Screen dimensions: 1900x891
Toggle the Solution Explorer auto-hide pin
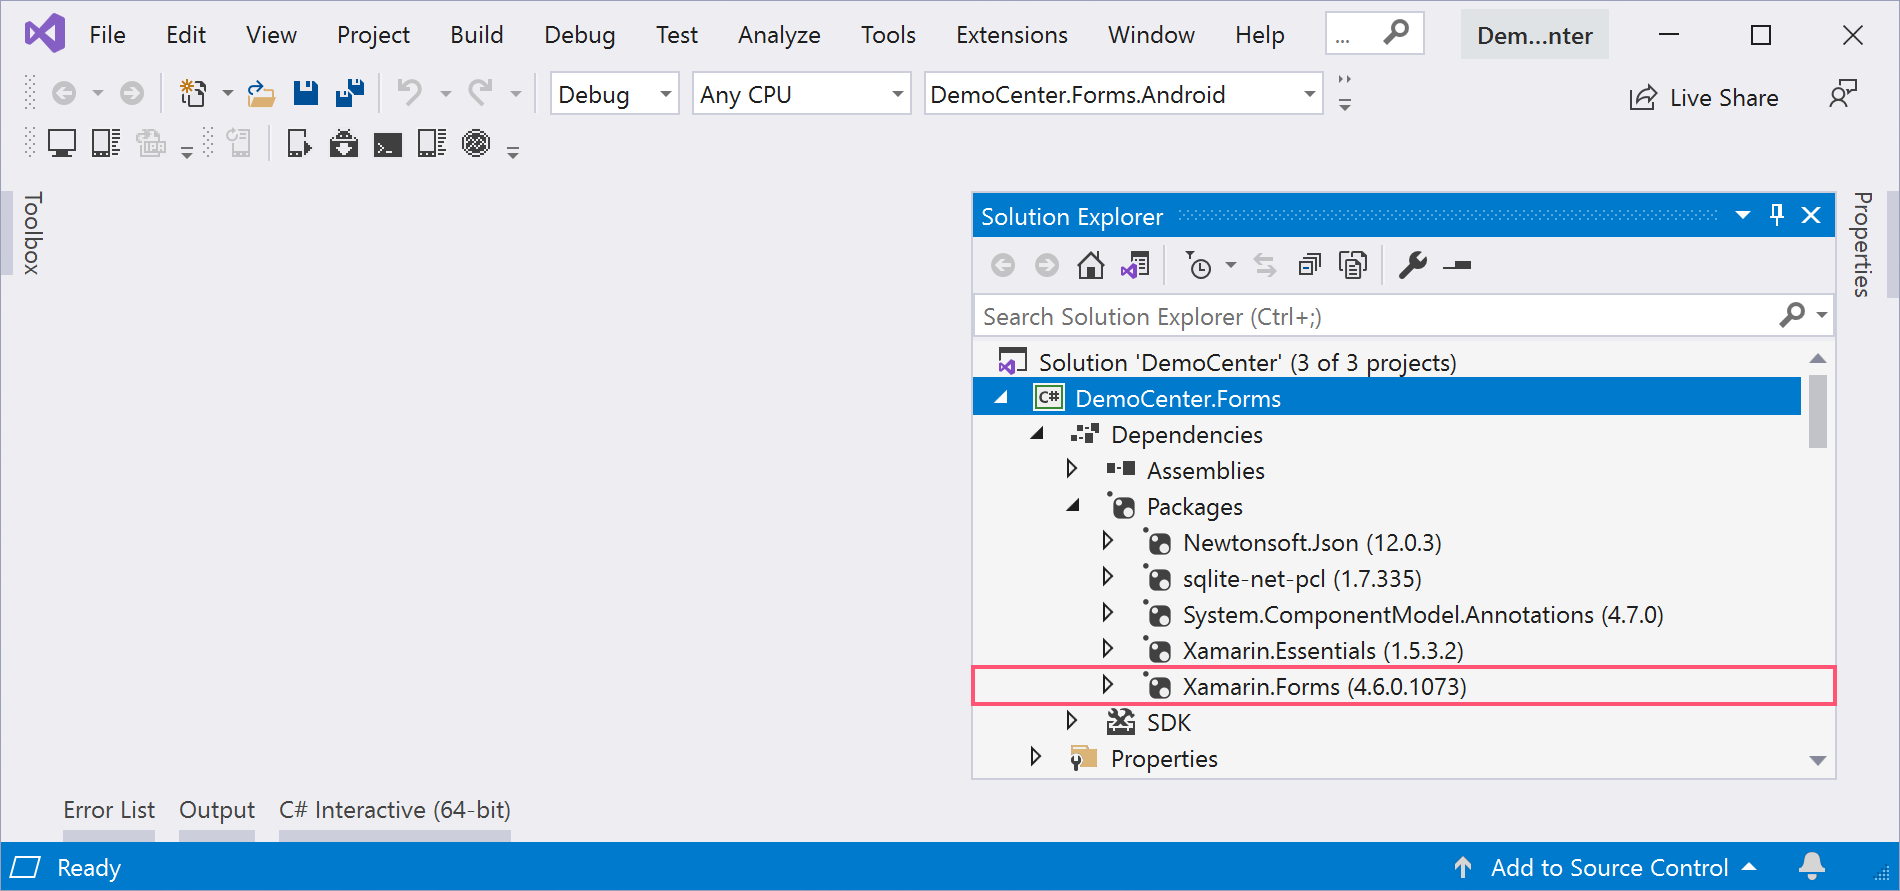coord(1777,215)
